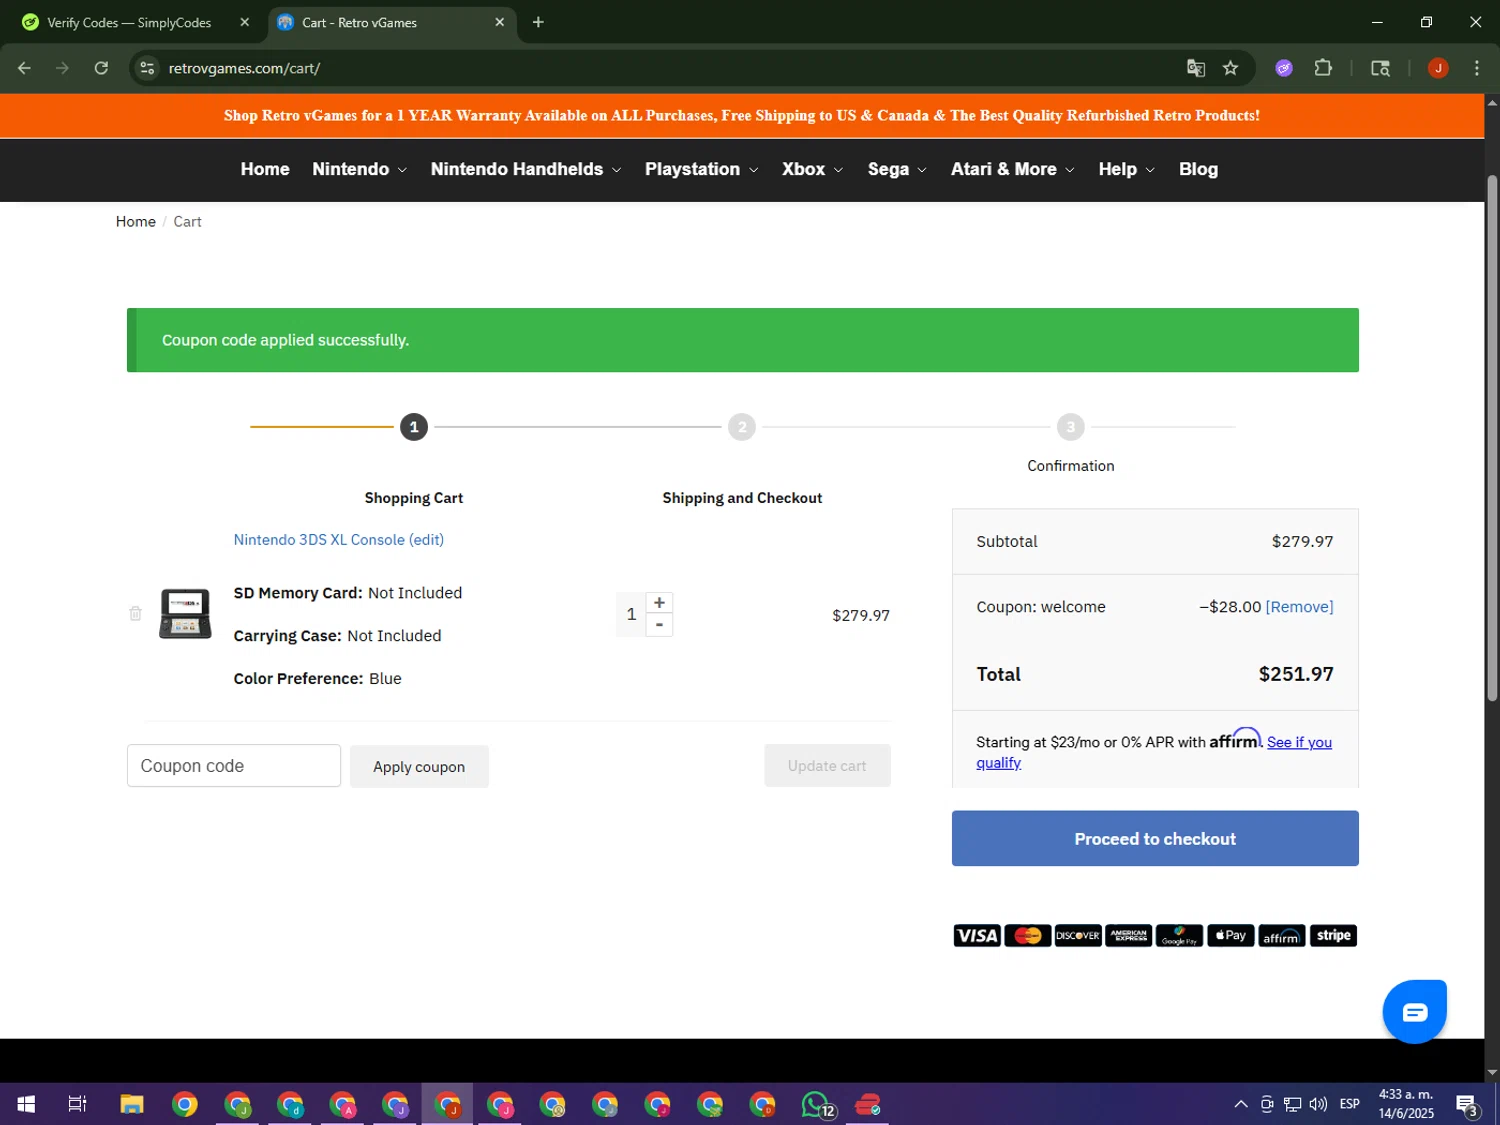Click the purple extension icon in toolbar

(x=1284, y=68)
